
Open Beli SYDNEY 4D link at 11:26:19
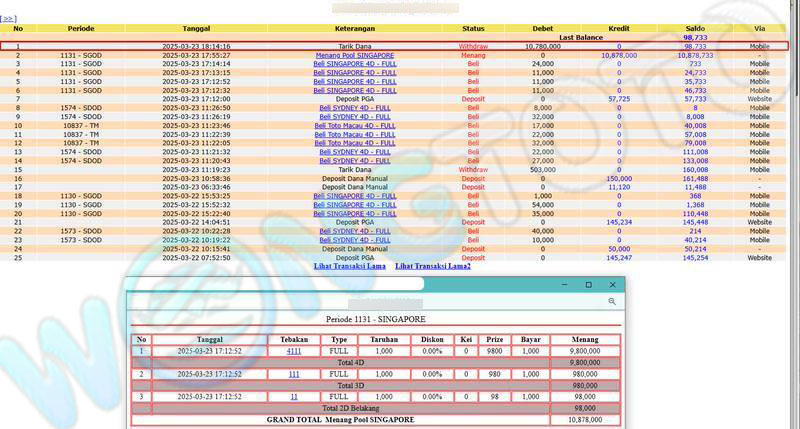point(355,117)
